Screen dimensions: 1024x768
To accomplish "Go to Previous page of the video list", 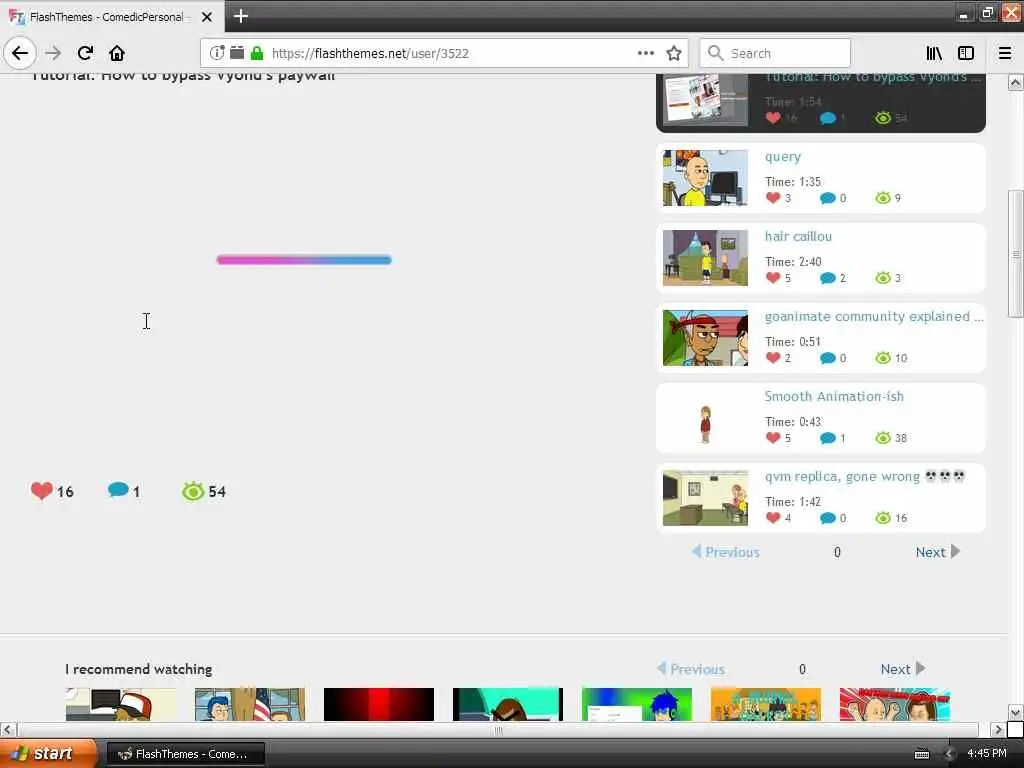I will pyautogui.click(x=726, y=552).
